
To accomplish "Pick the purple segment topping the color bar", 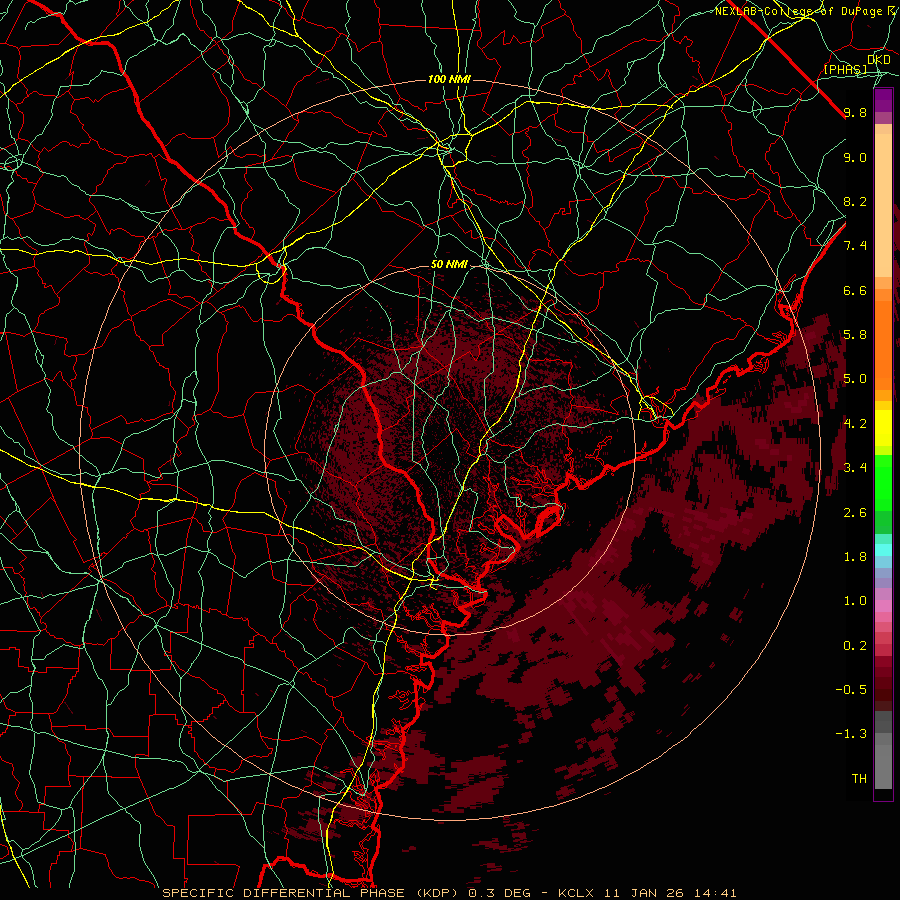I will (883, 100).
